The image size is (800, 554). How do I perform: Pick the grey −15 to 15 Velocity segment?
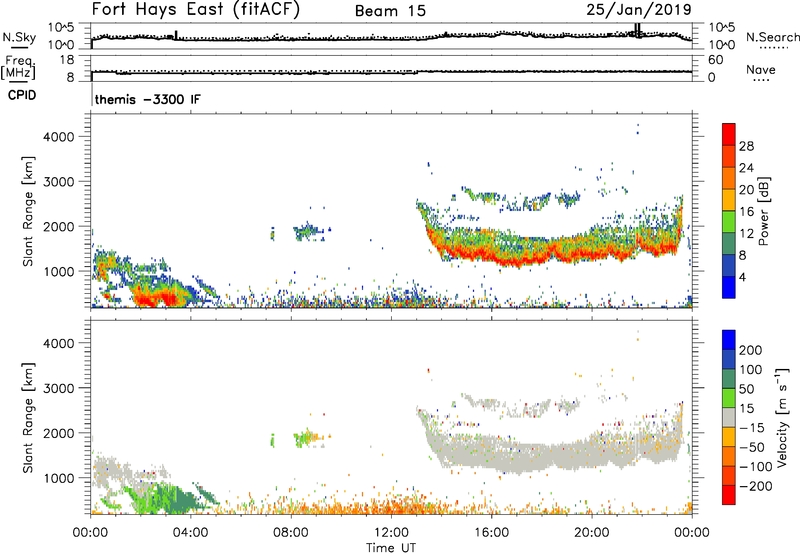pos(729,417)
